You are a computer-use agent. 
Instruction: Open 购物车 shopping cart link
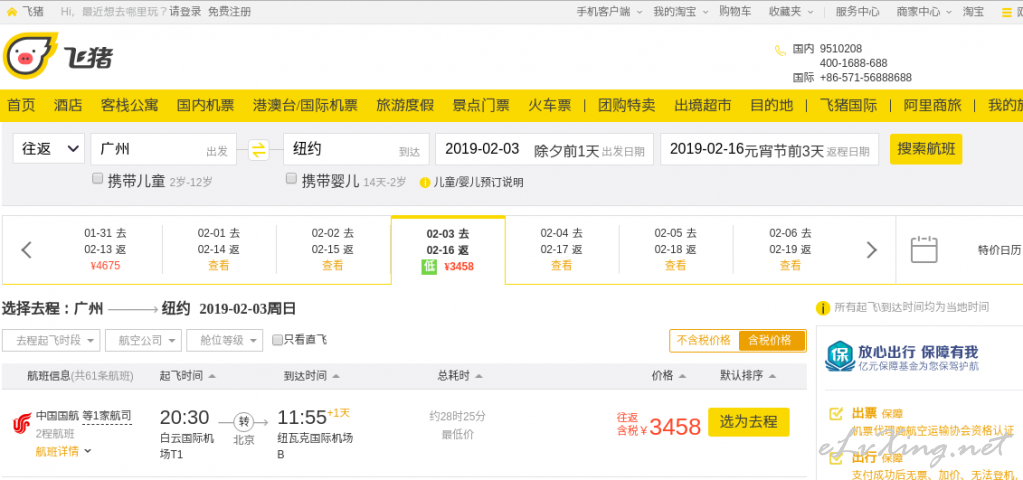point(735,12)
